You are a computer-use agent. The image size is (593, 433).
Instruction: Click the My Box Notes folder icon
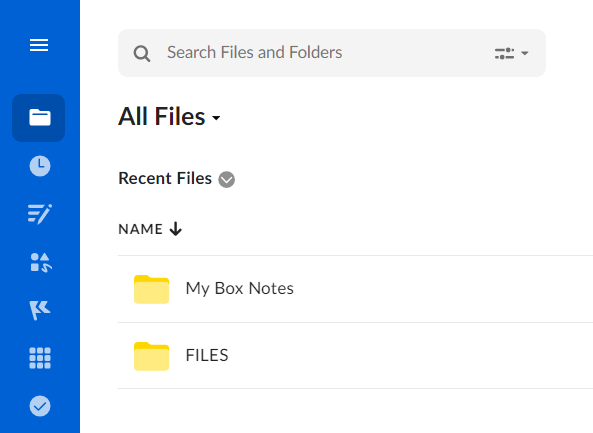(151, 289)
